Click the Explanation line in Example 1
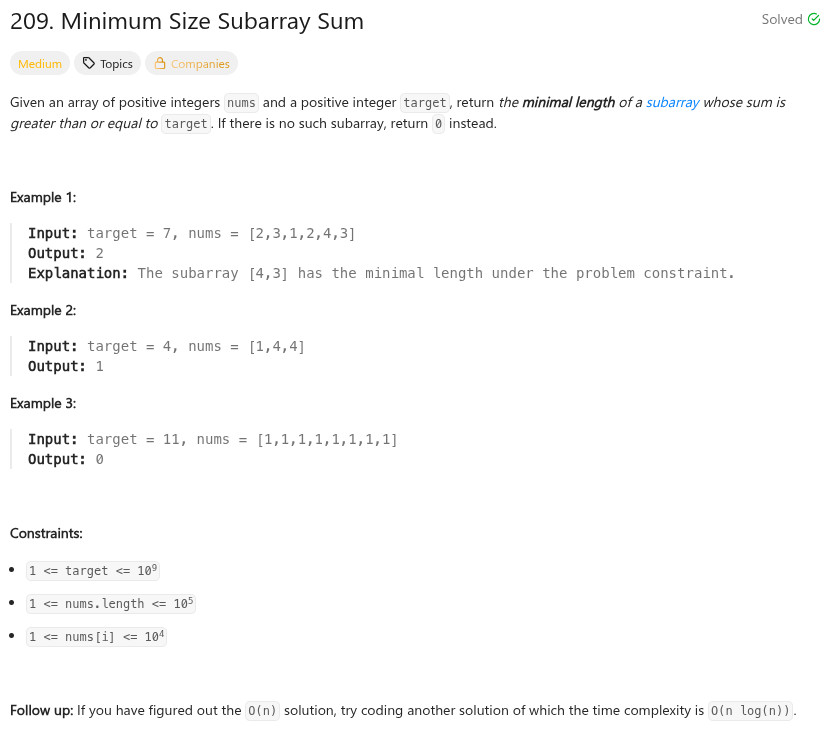Image resolution: width=836 pixels, height=746 pixels. (381, 273)
